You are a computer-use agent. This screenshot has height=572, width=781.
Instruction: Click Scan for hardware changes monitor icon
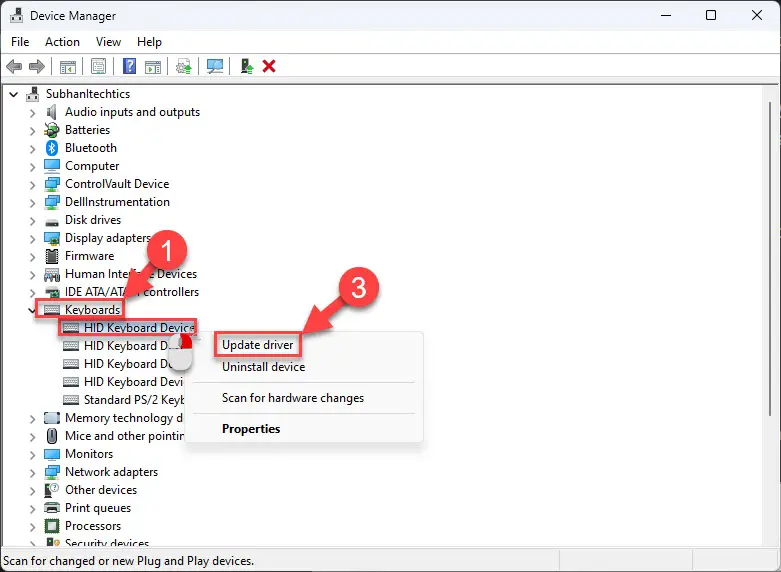pyautogui.click(x=215, y=66)
